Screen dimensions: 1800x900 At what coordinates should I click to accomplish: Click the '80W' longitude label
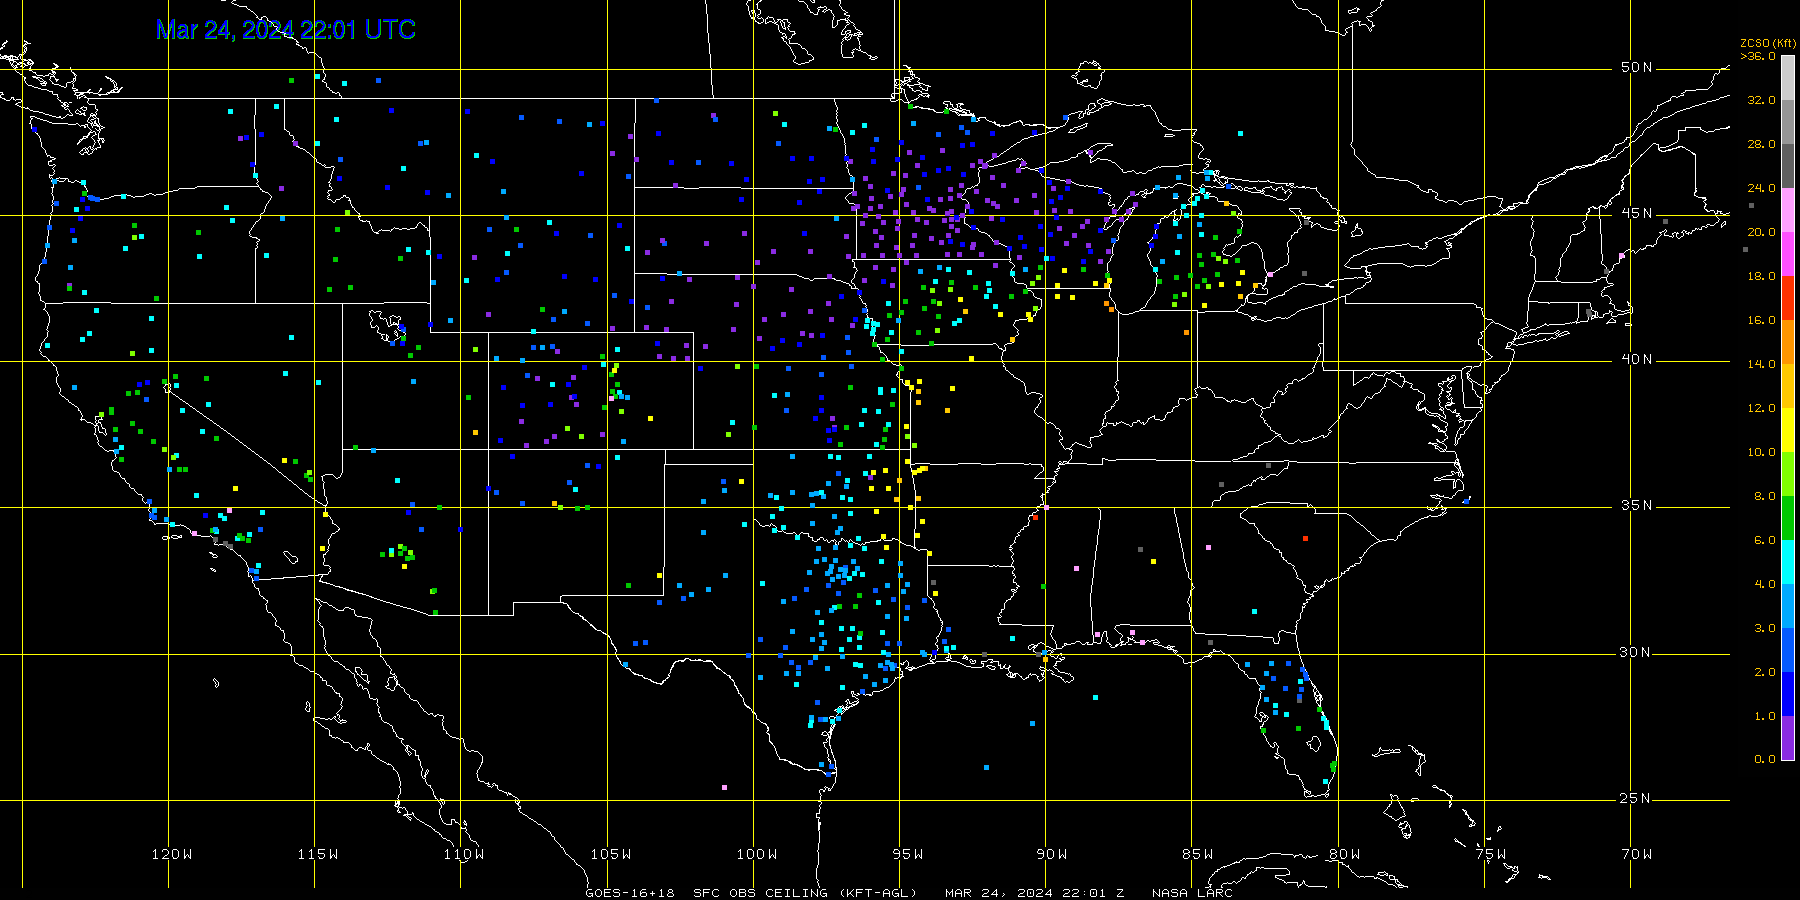pyautogui.click(x=1345, y=854)
